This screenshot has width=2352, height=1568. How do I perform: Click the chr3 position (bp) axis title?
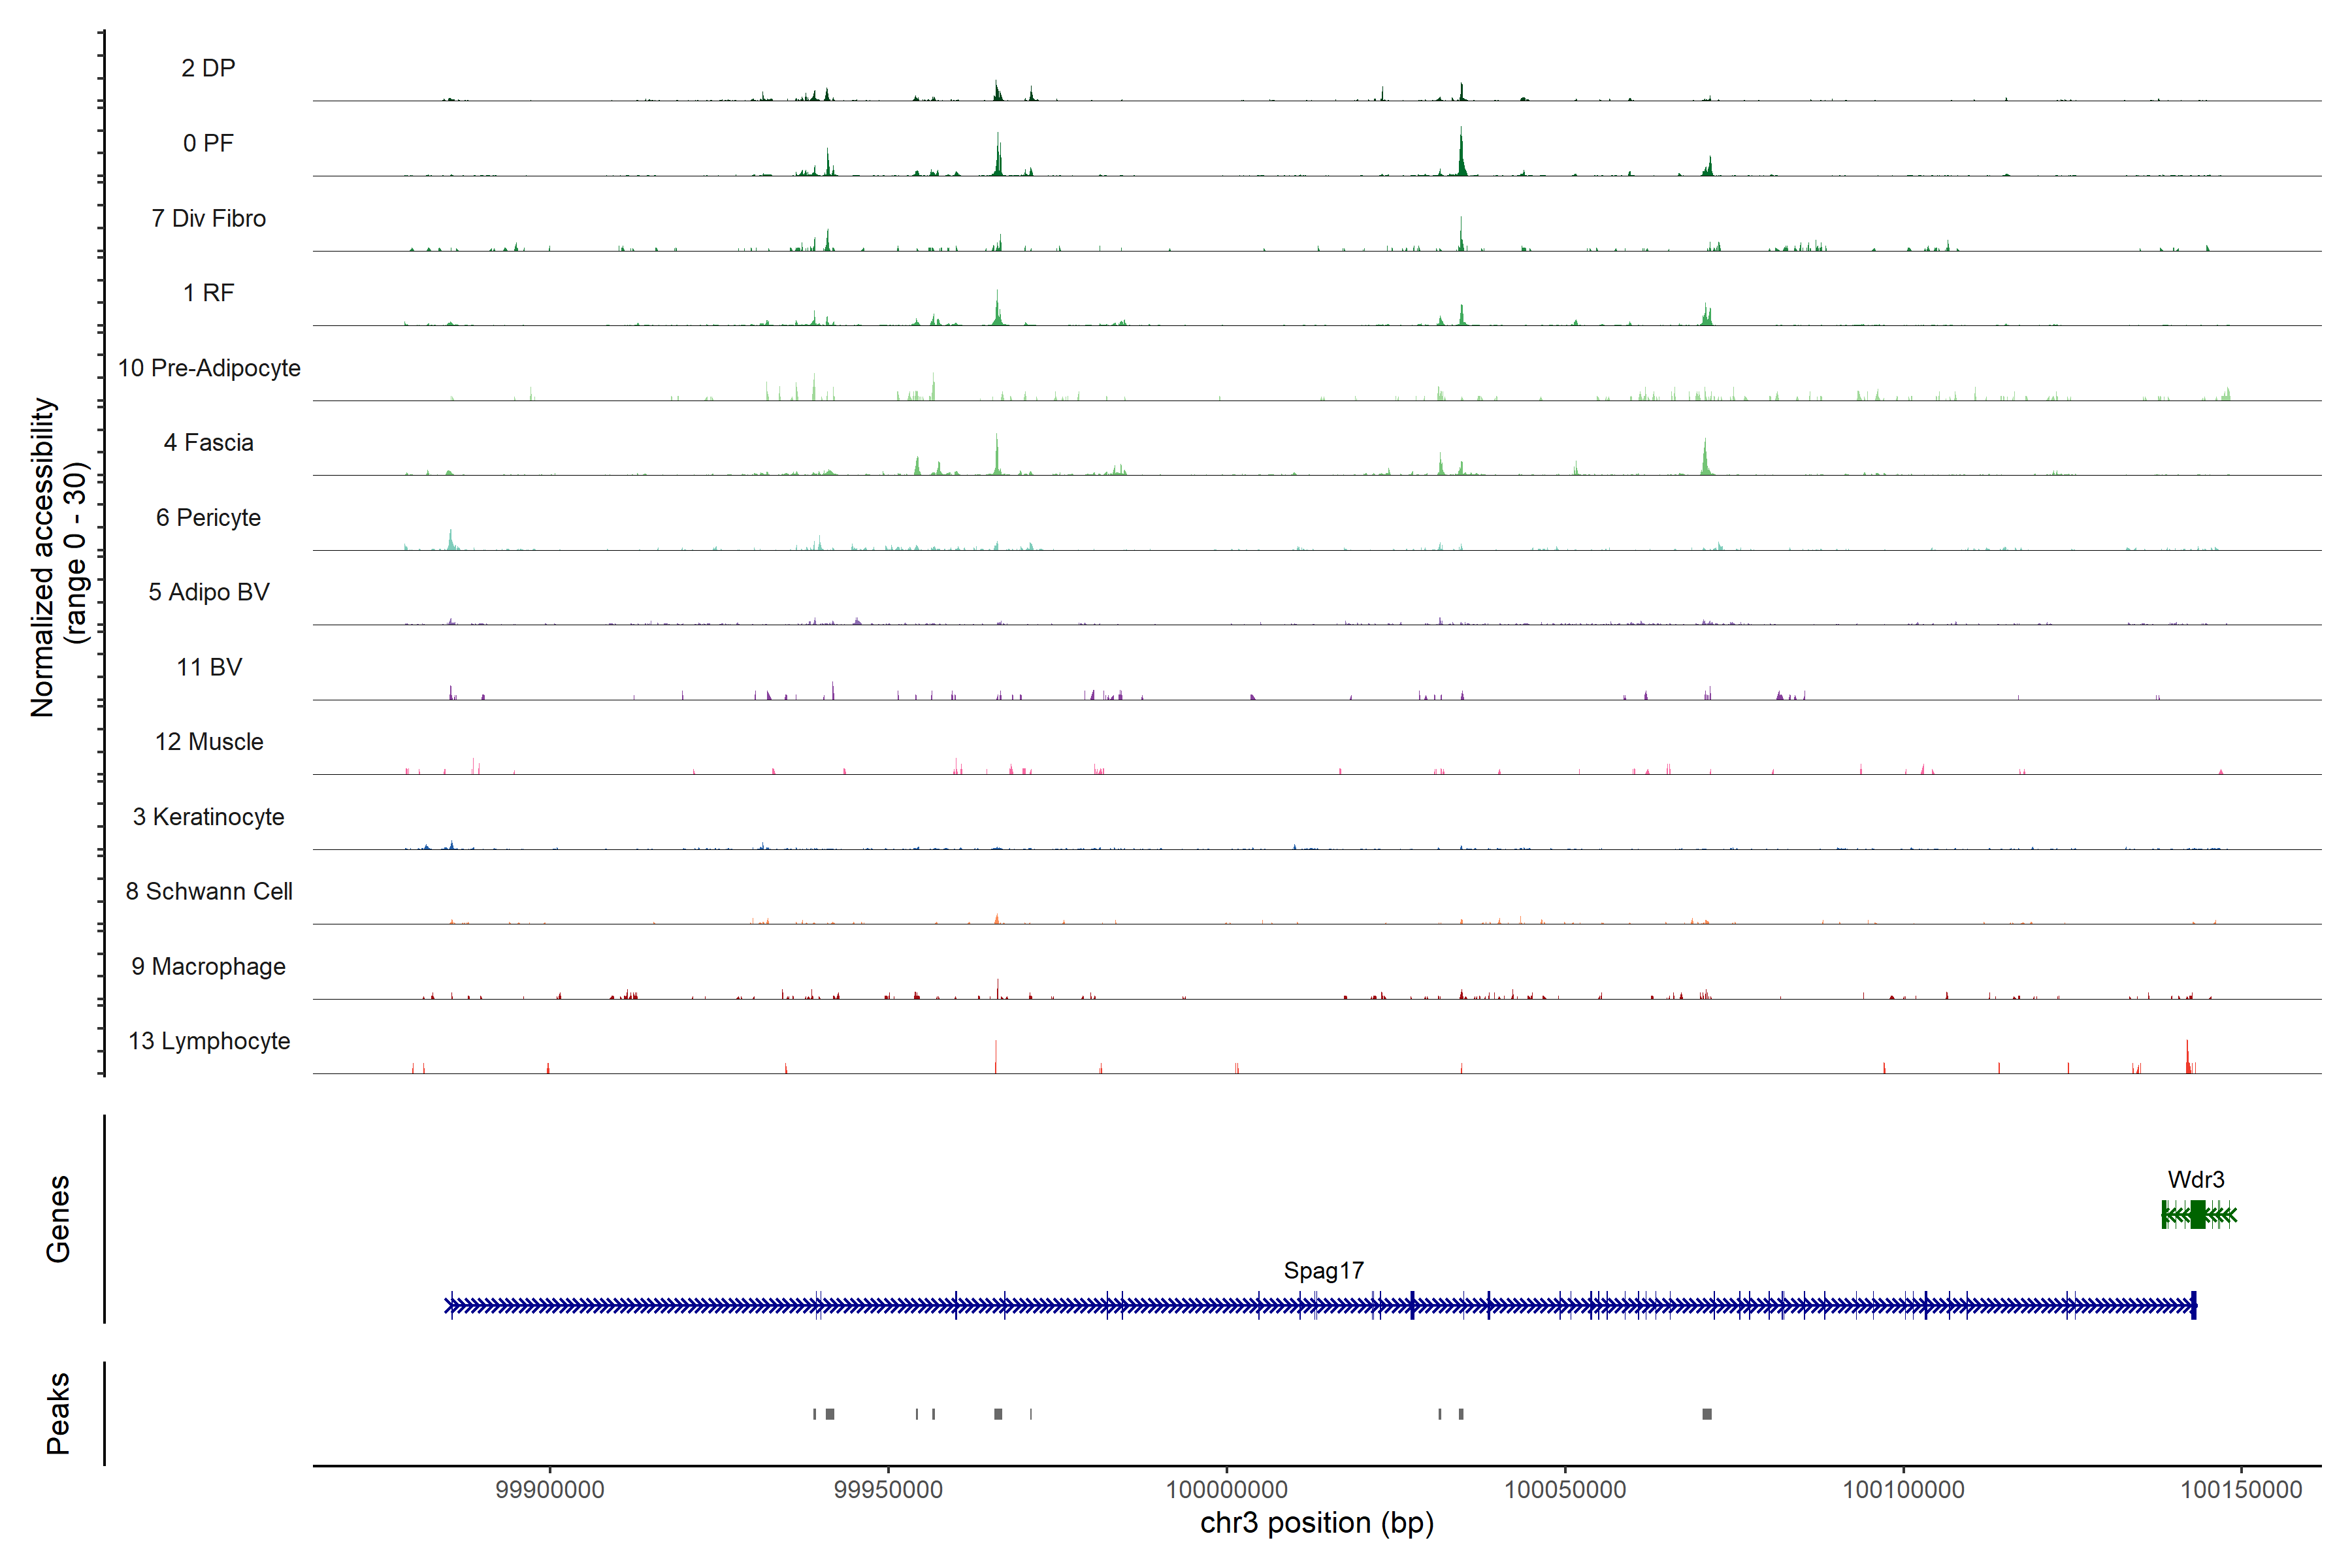pyautogui.click(x=1316, y=1523)
